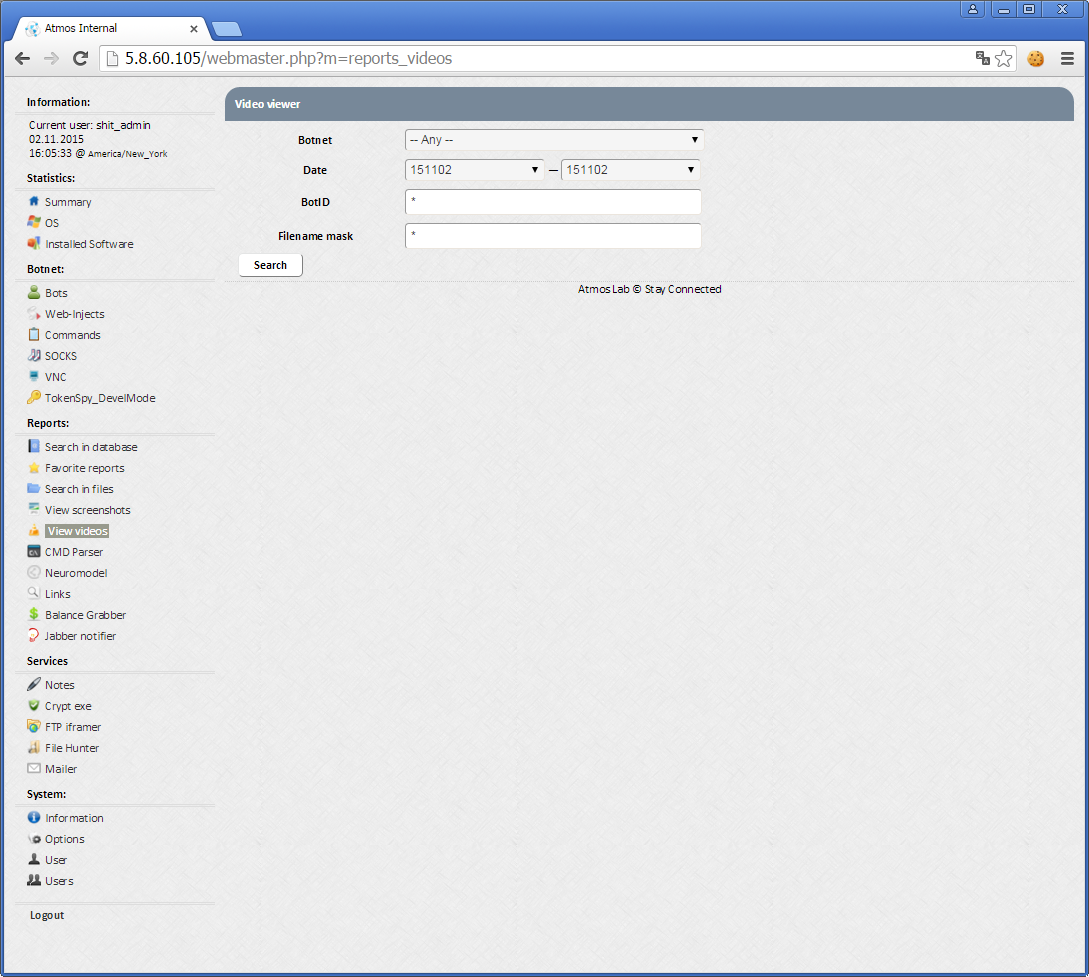Focus the BotID input field
This screenshot has height=977, width=1089.
pyautogui.click(x=553, y=202)
